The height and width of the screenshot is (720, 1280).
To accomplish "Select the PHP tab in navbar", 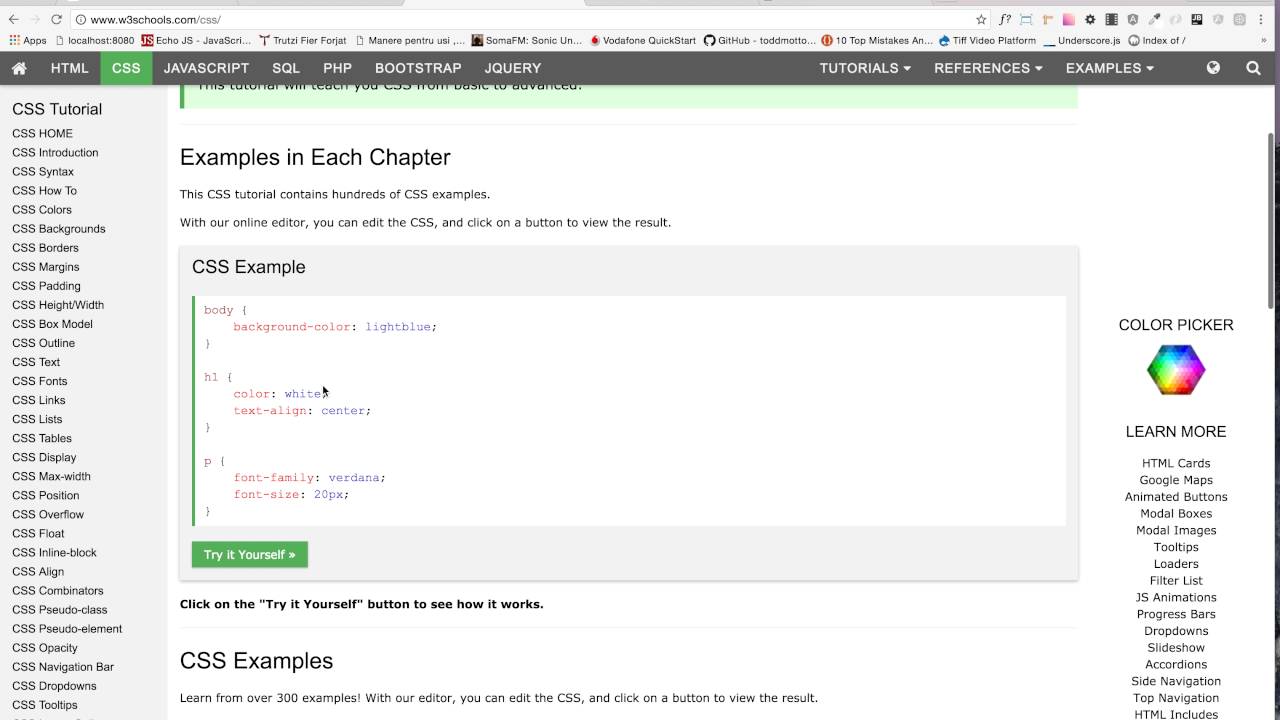I will tap(337, 68).
